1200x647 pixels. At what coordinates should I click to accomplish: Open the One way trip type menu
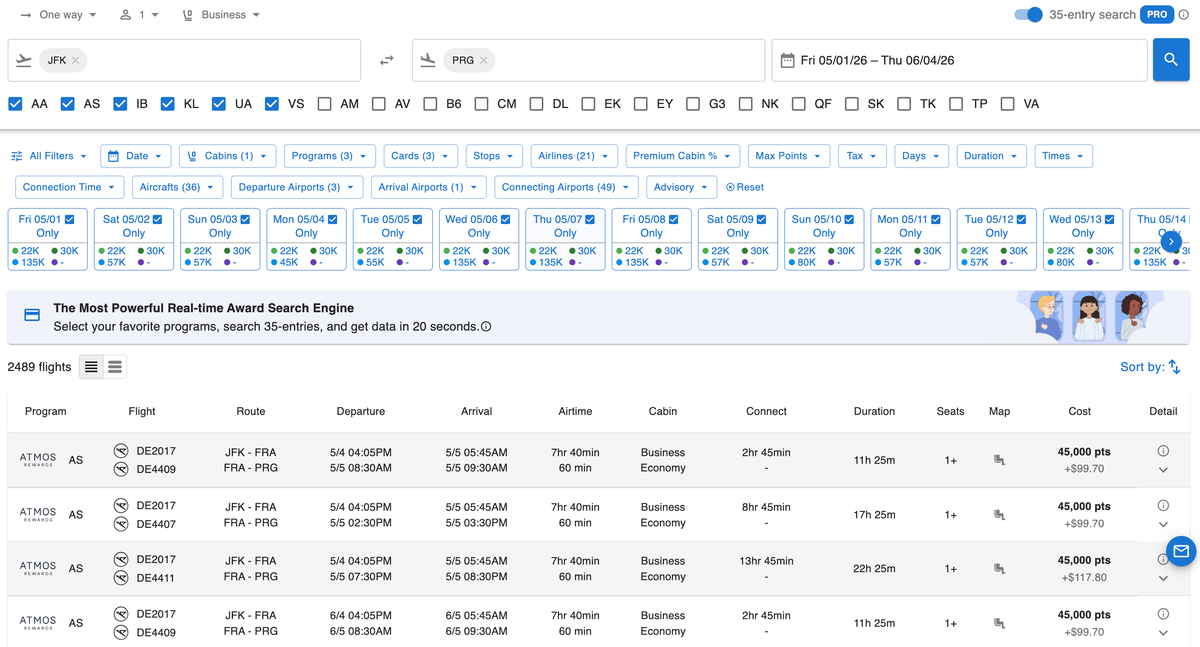coord(58,14)
